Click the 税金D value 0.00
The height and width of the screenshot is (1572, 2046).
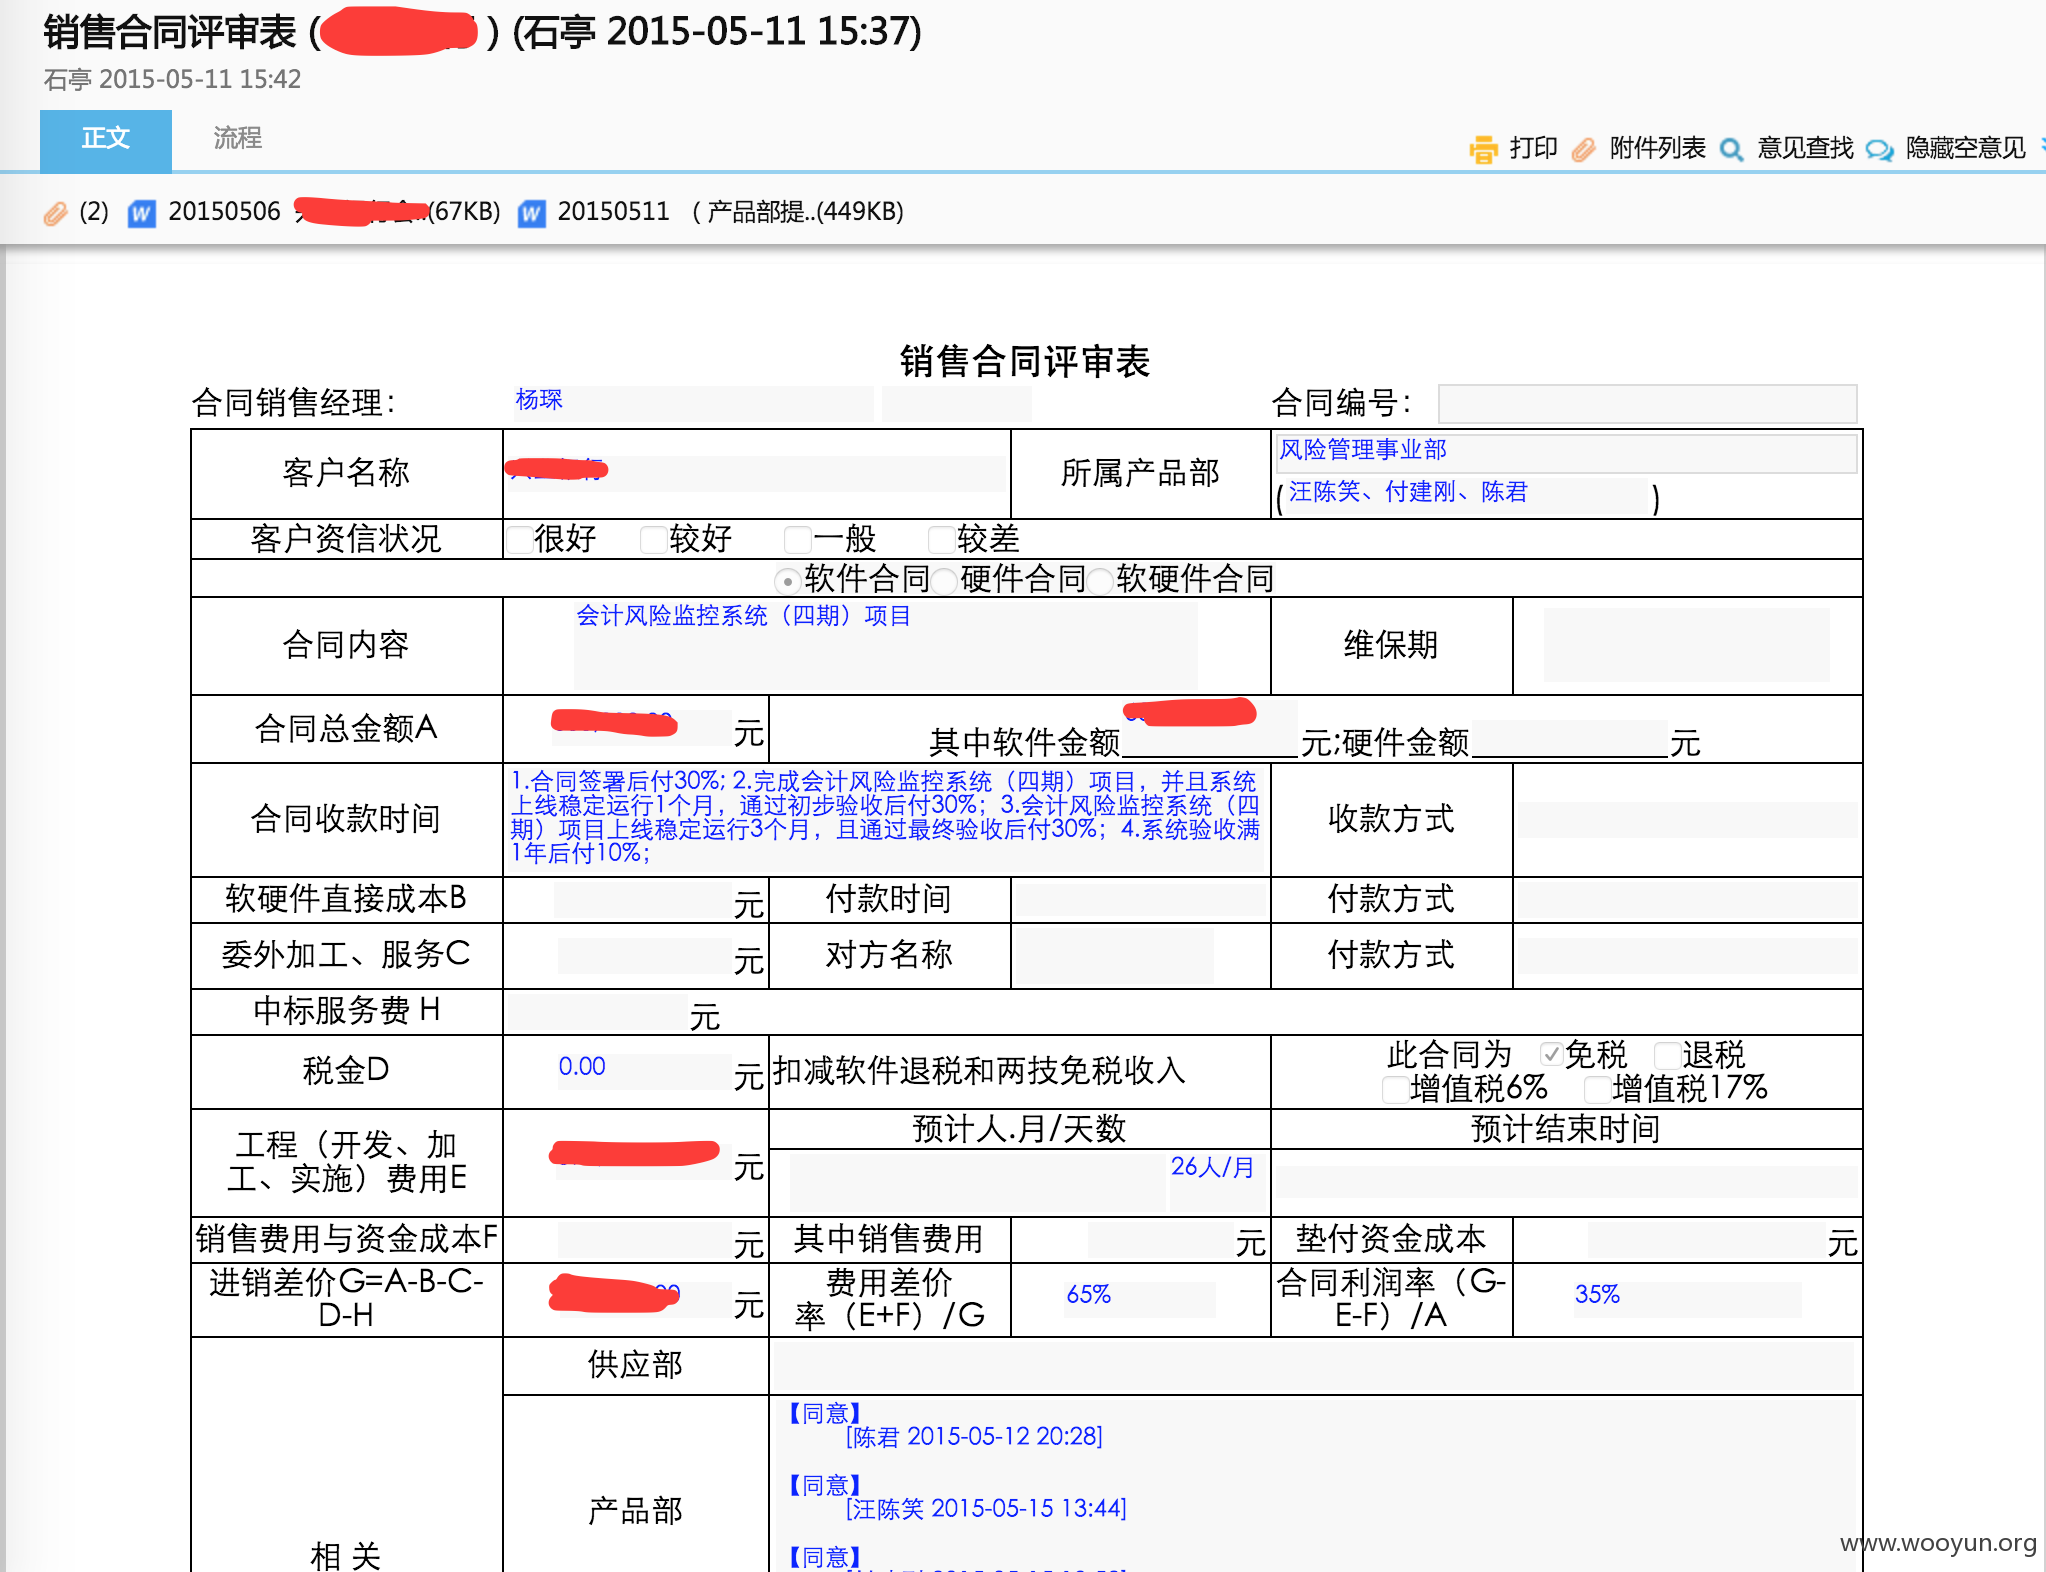click(582, 1067)
